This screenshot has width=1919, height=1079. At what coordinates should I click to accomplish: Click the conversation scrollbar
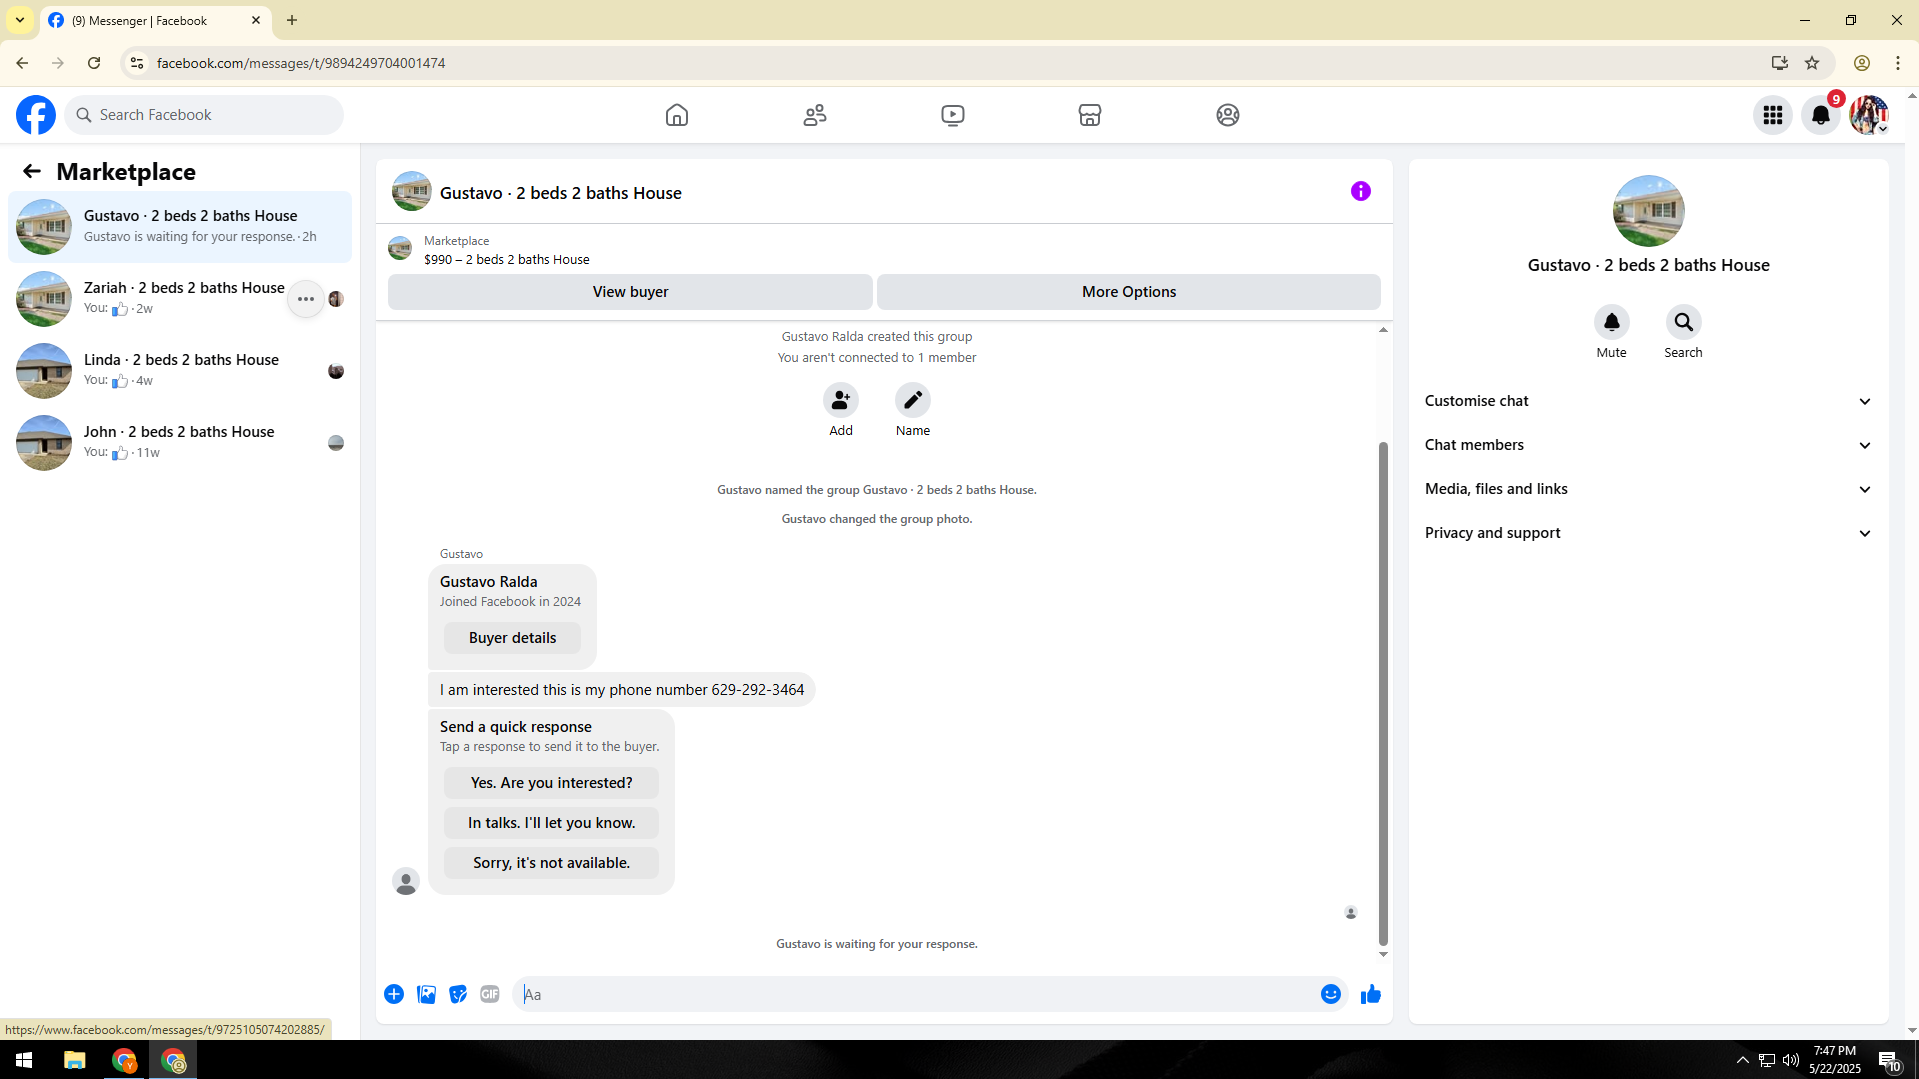1383,692
